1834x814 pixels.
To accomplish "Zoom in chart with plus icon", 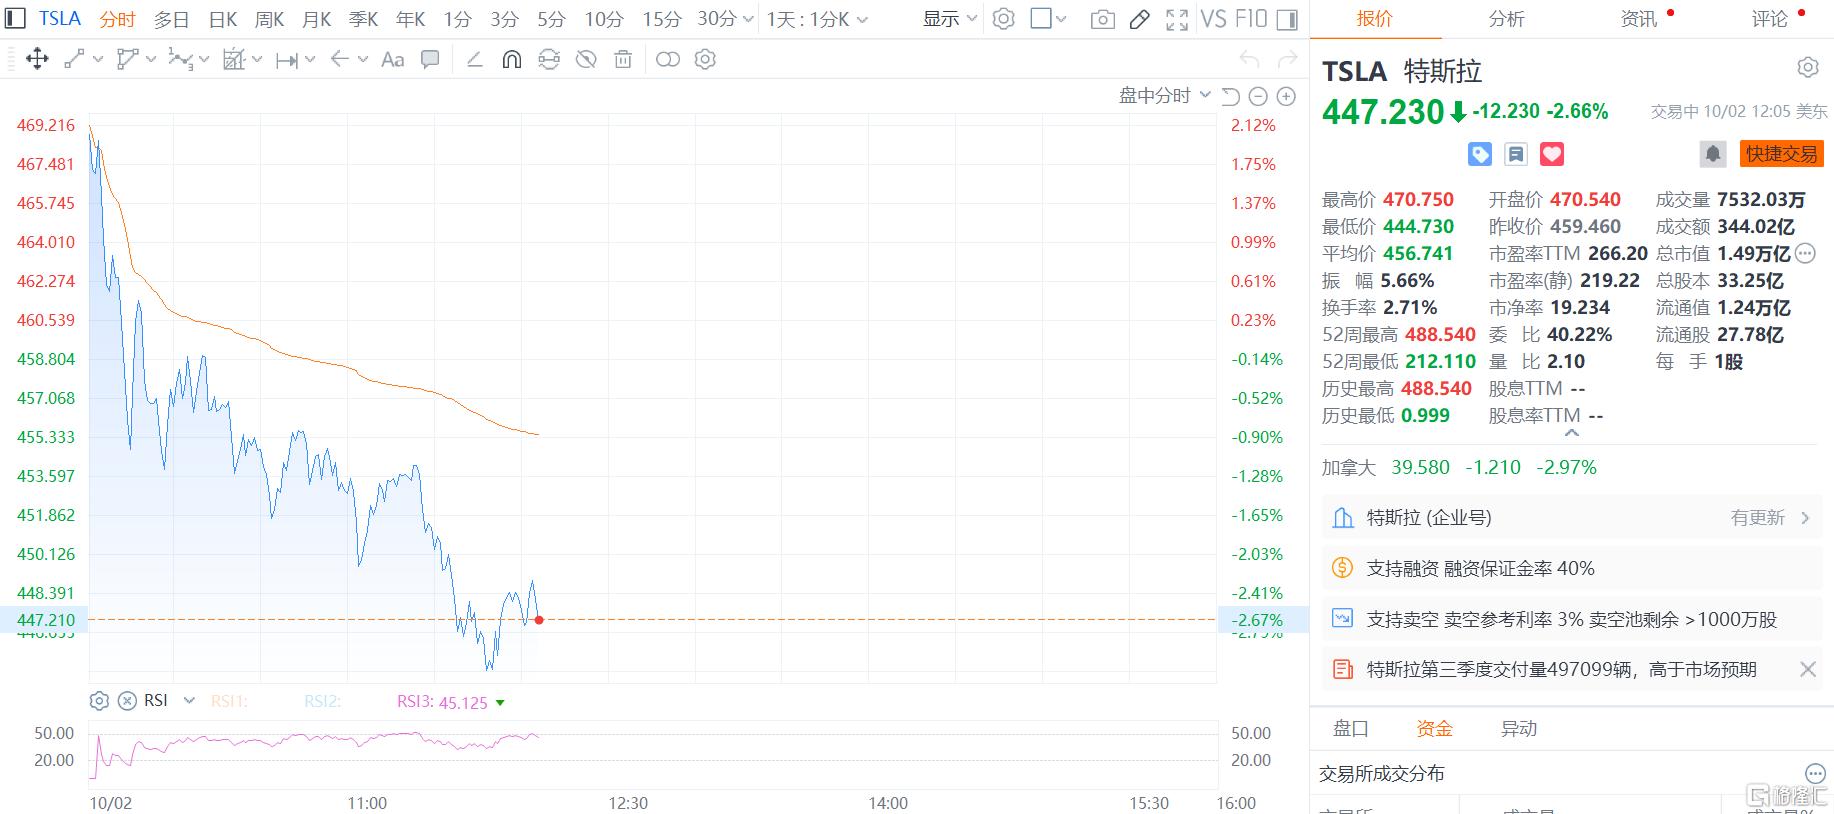I will [x=1286, y=96].
